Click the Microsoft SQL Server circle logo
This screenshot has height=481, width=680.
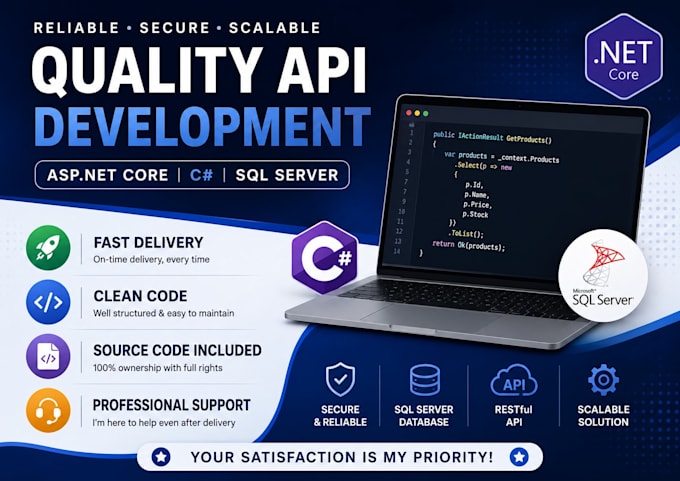click(603, 275)
